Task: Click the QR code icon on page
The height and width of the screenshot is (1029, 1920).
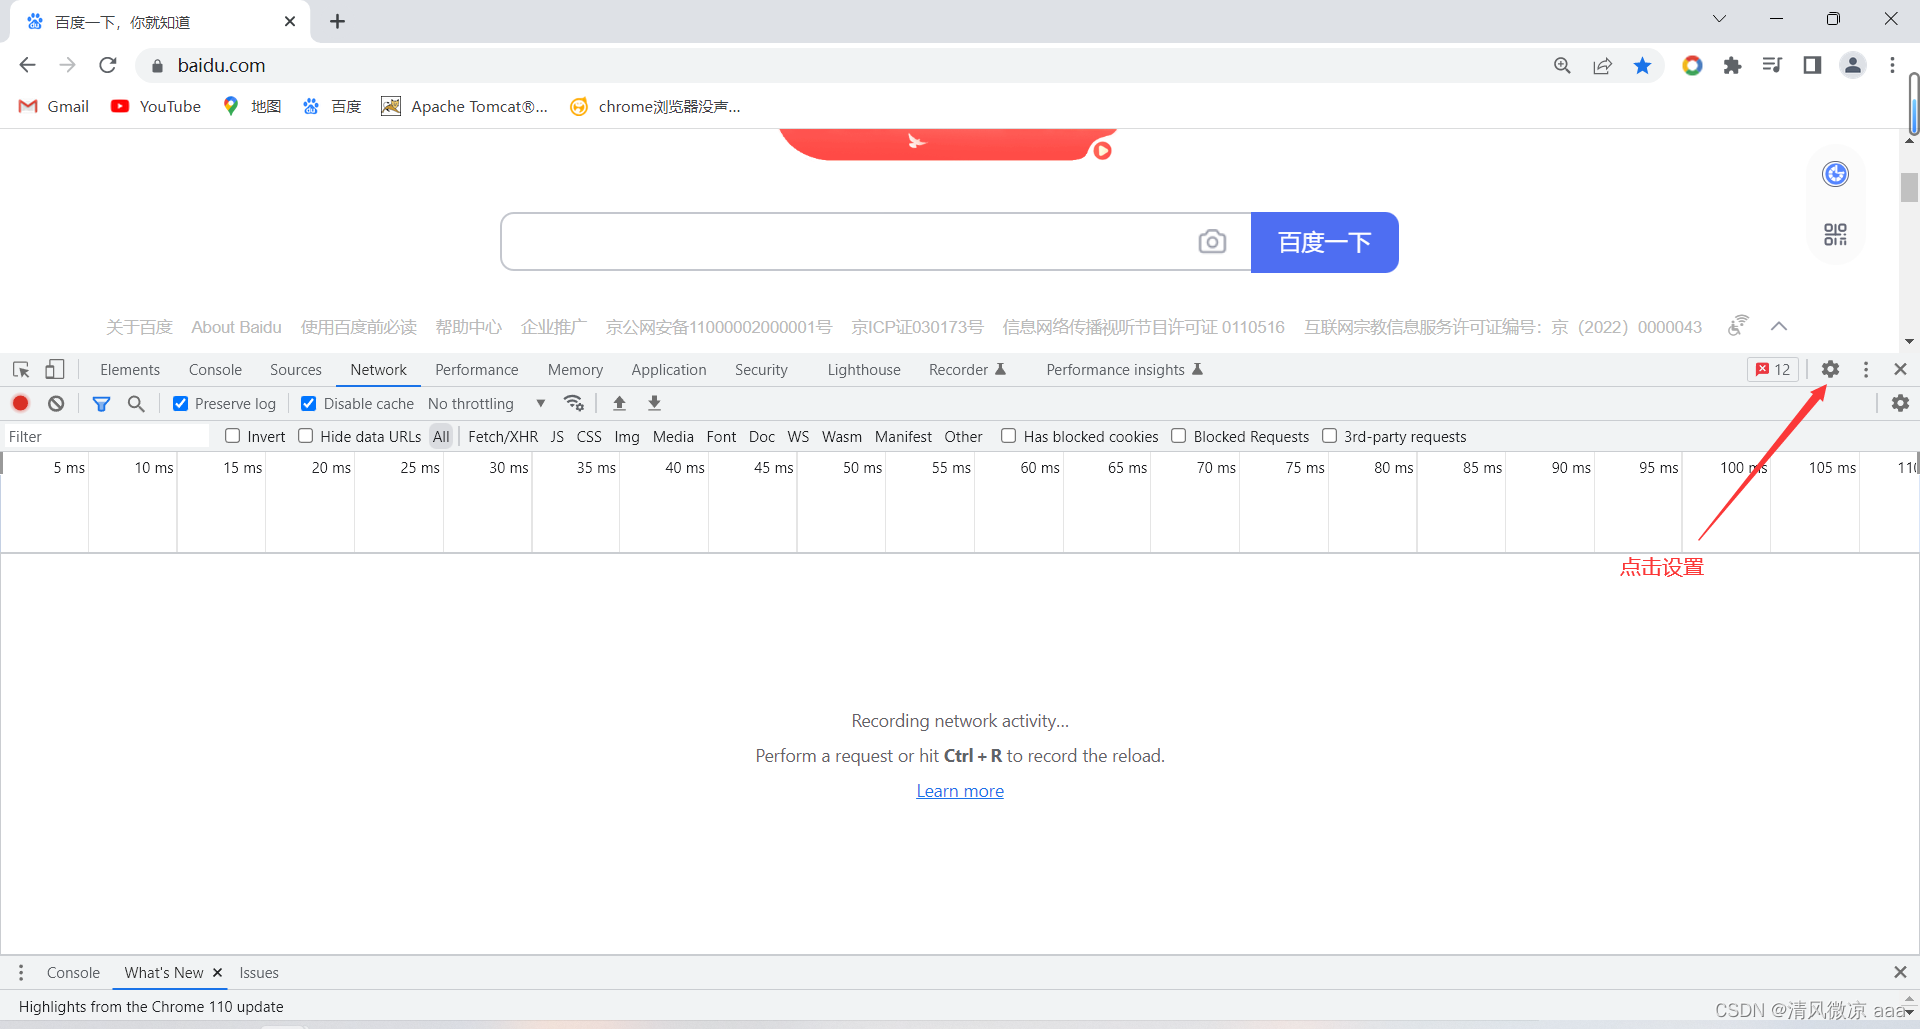Action: click(1835, 234)
